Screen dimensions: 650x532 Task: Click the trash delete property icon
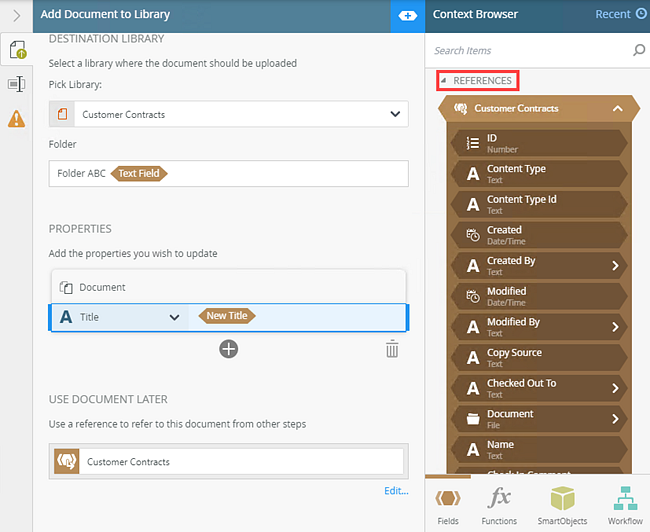pos(392,349)
